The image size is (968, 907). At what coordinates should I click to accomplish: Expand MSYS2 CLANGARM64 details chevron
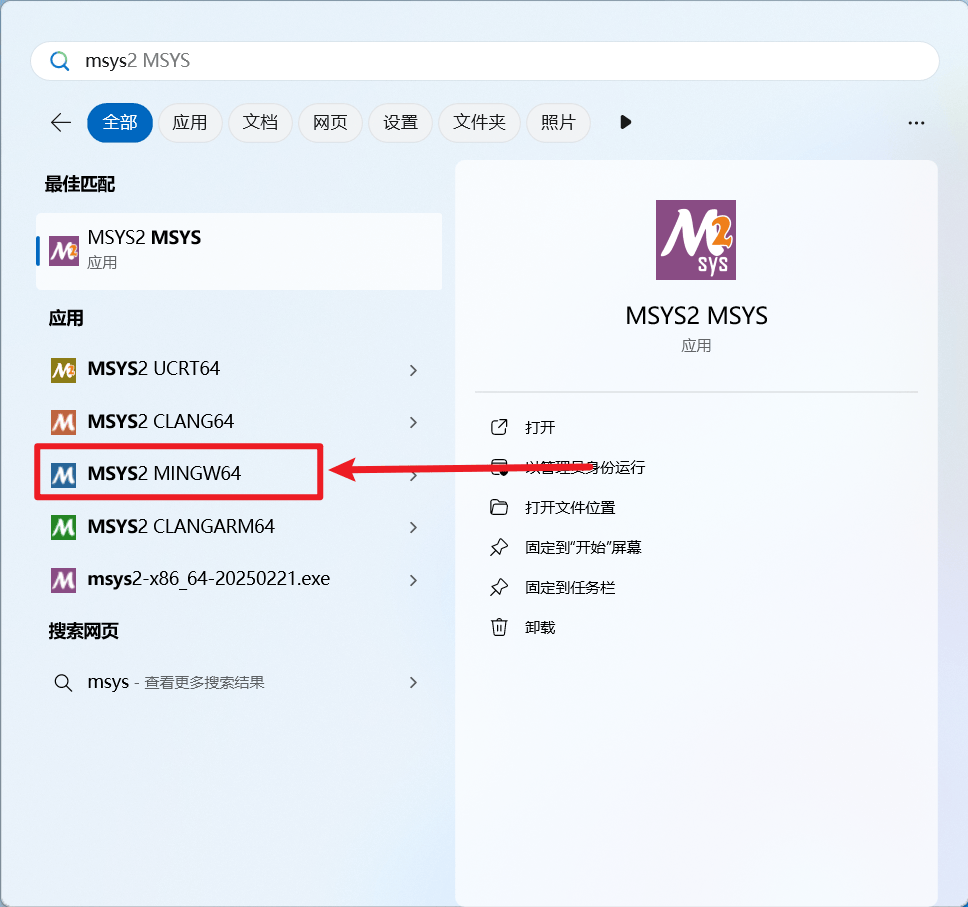pos(413,526)
